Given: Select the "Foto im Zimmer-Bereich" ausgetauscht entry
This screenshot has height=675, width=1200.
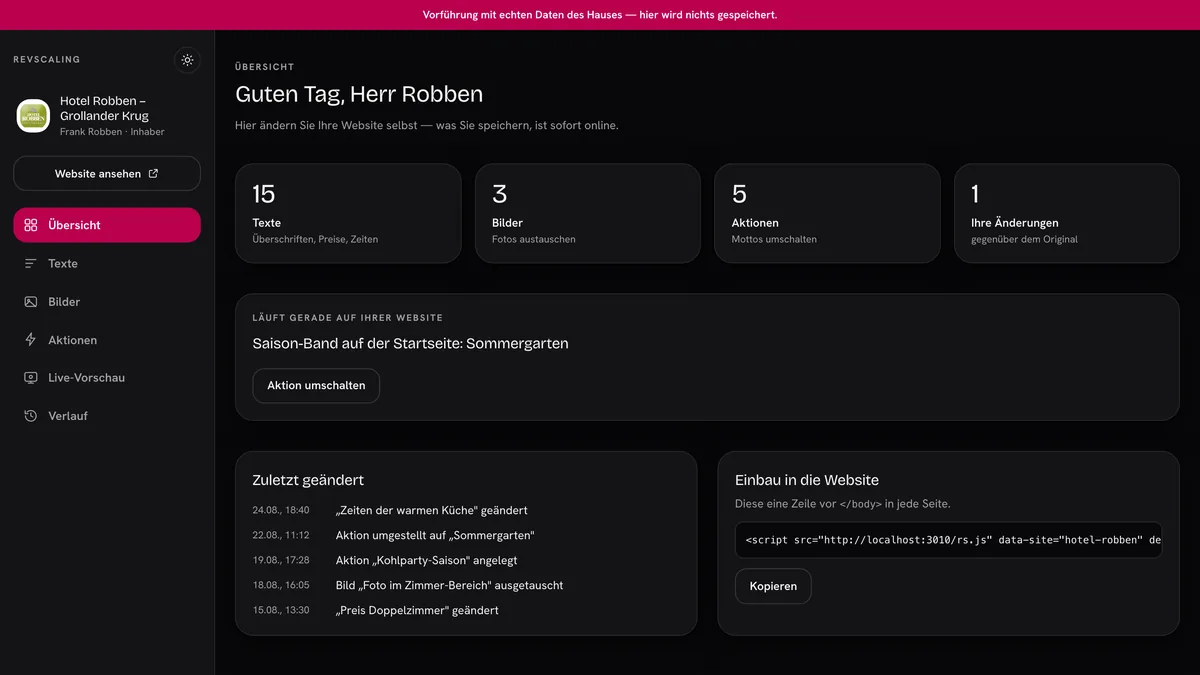Looking at the screenshot, I should point(449,585).
